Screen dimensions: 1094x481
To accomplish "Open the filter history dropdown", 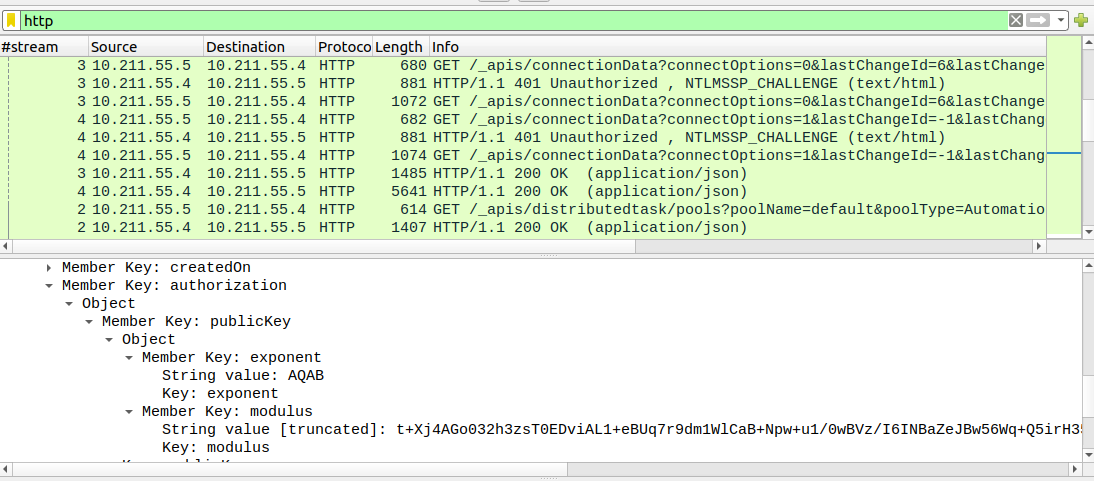I will (x=1061, y=20).
